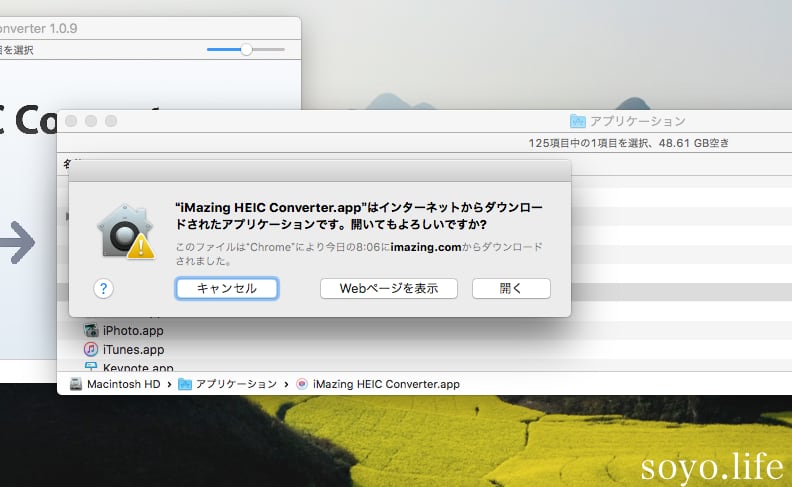Click the iPhoto app icon
Viewport: 792px width, 487px height.
click(x=91, y=330)
